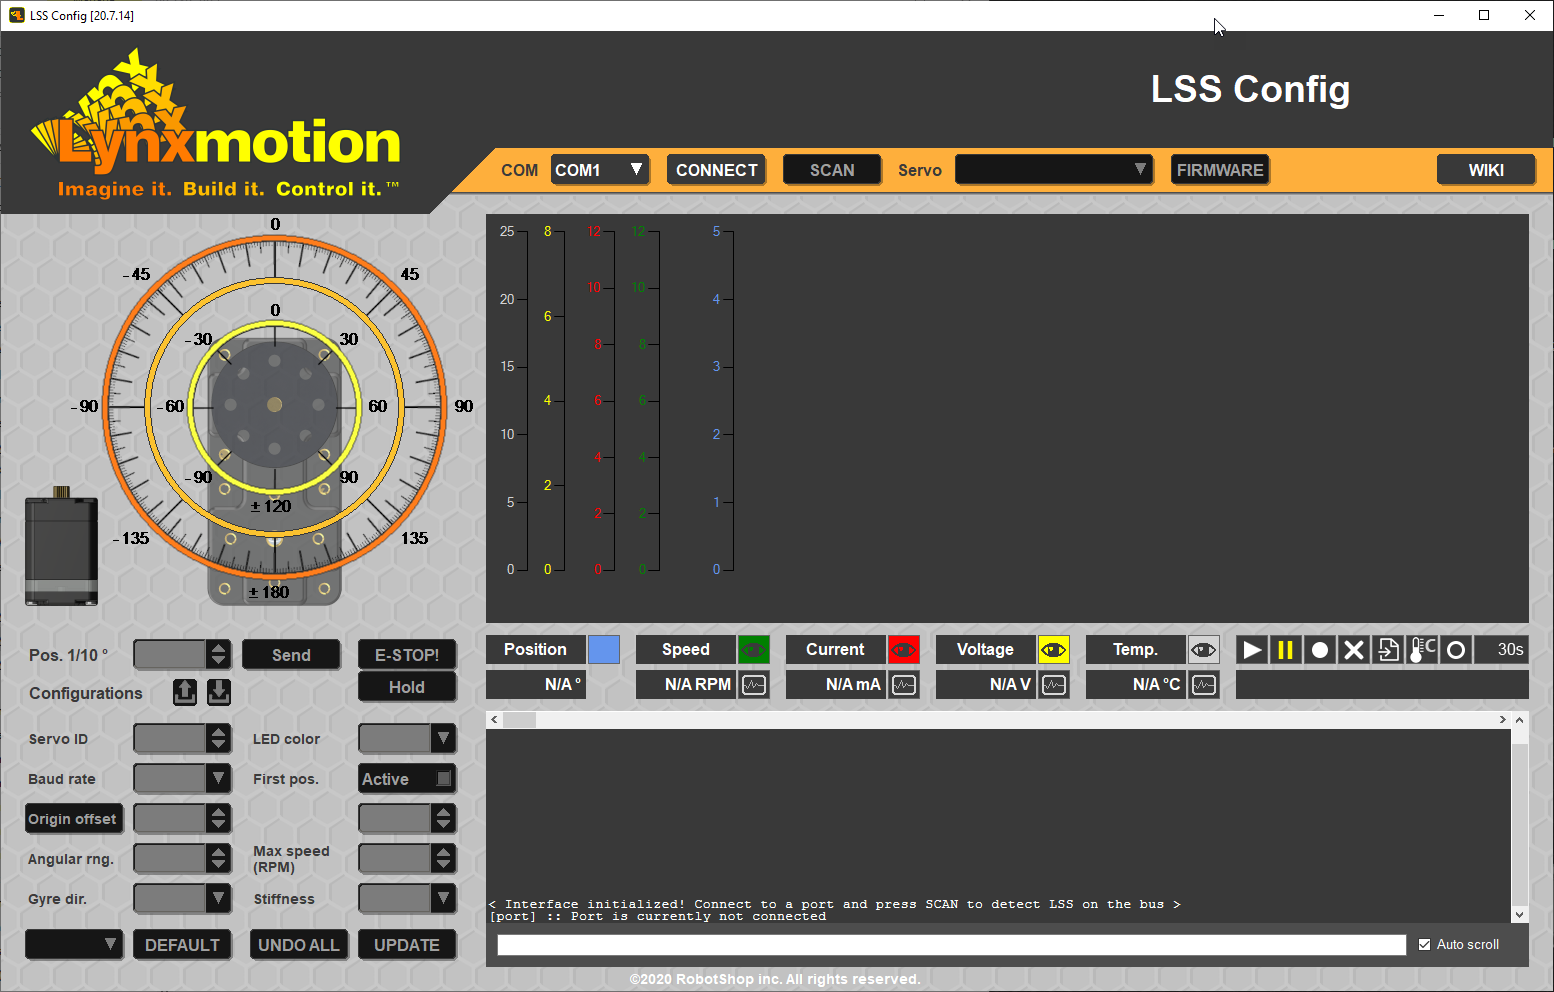Image resolution: width=1554 pixels, height=992 pixels.
Task: Load configuration with the up-arrow icon
Action: click(x=185, y=692)
